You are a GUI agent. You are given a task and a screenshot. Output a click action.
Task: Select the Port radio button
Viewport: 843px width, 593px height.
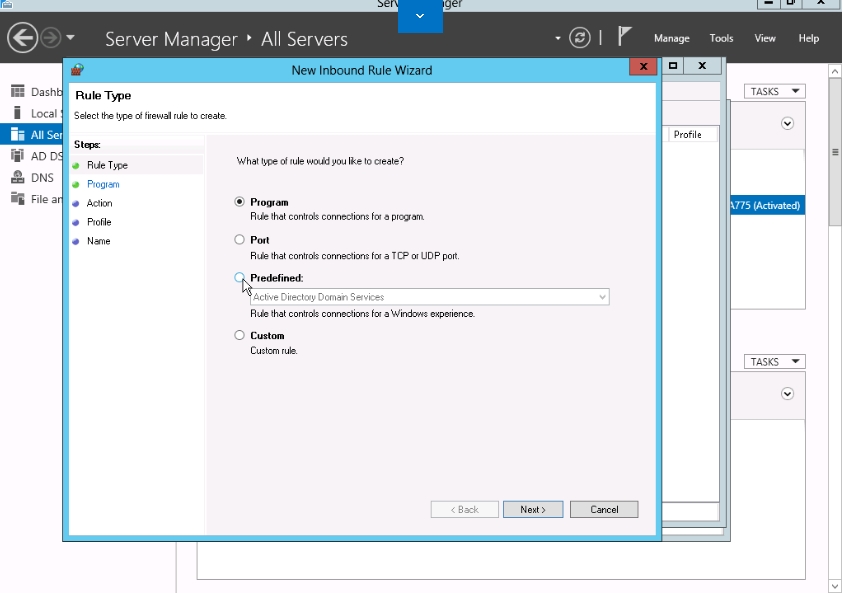coord(239,240)
